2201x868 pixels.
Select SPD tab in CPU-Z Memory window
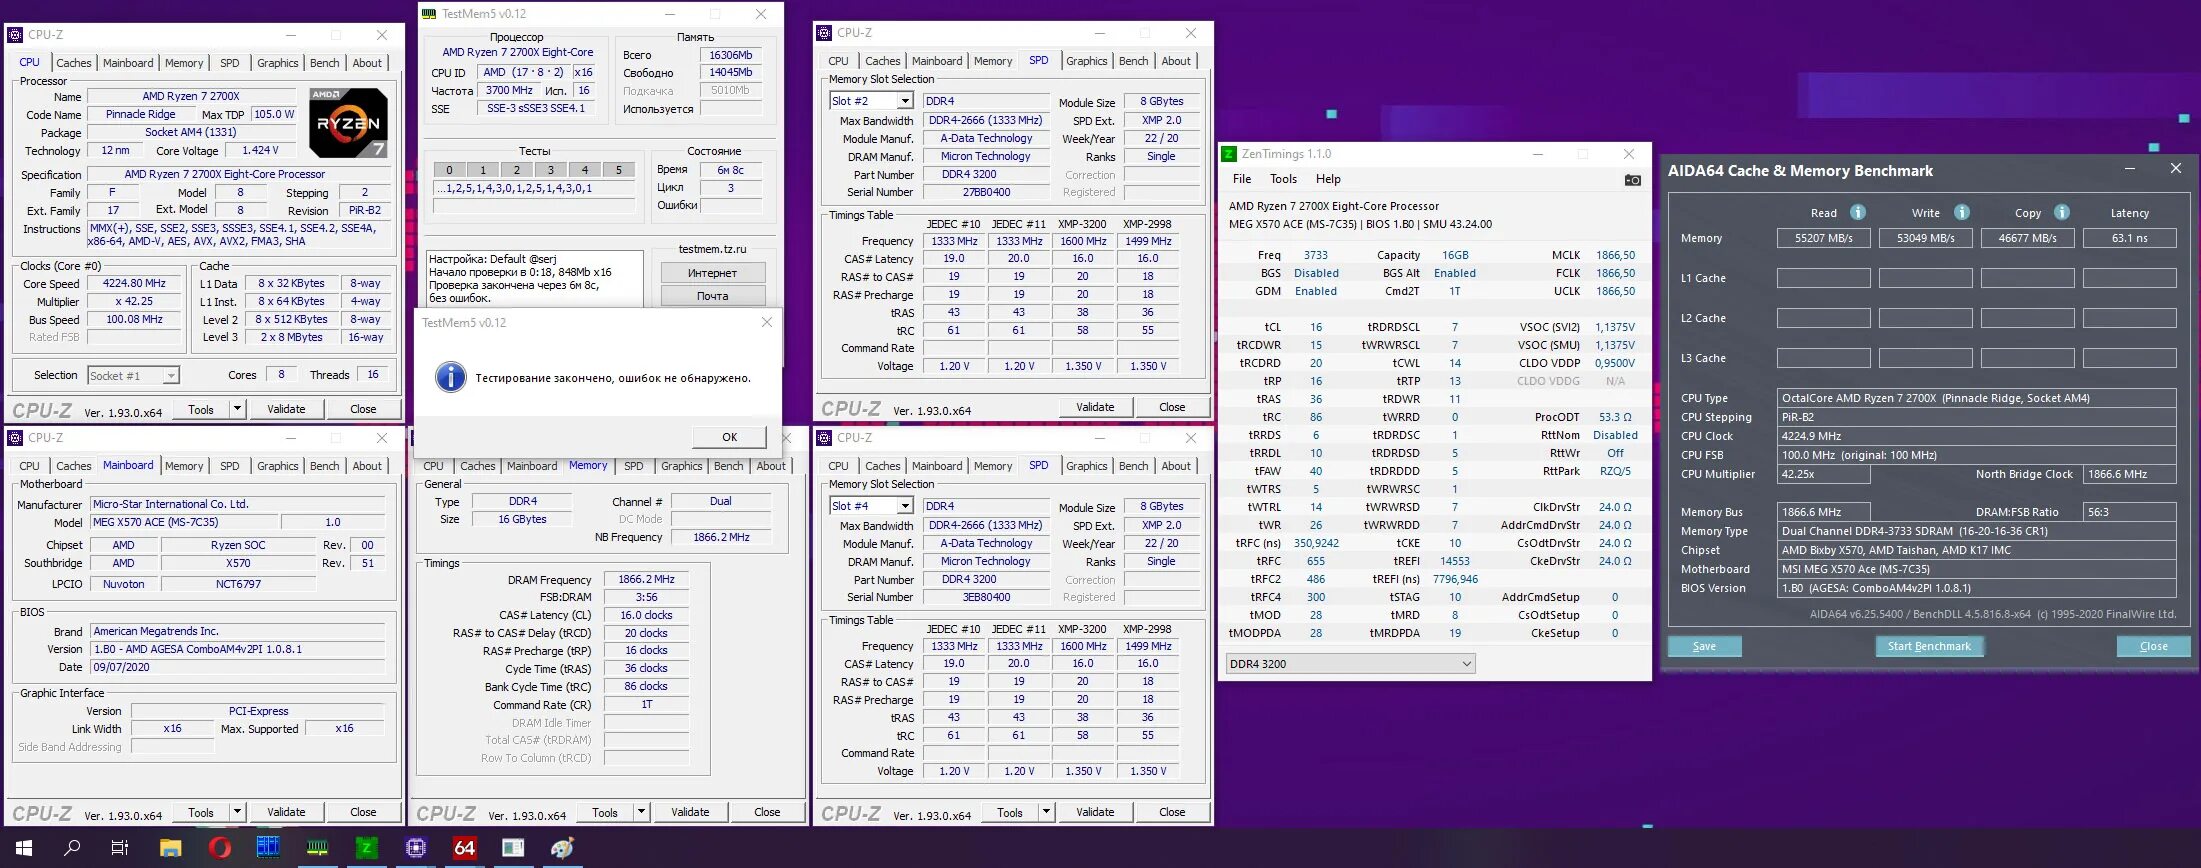click(x=634, y=466)
